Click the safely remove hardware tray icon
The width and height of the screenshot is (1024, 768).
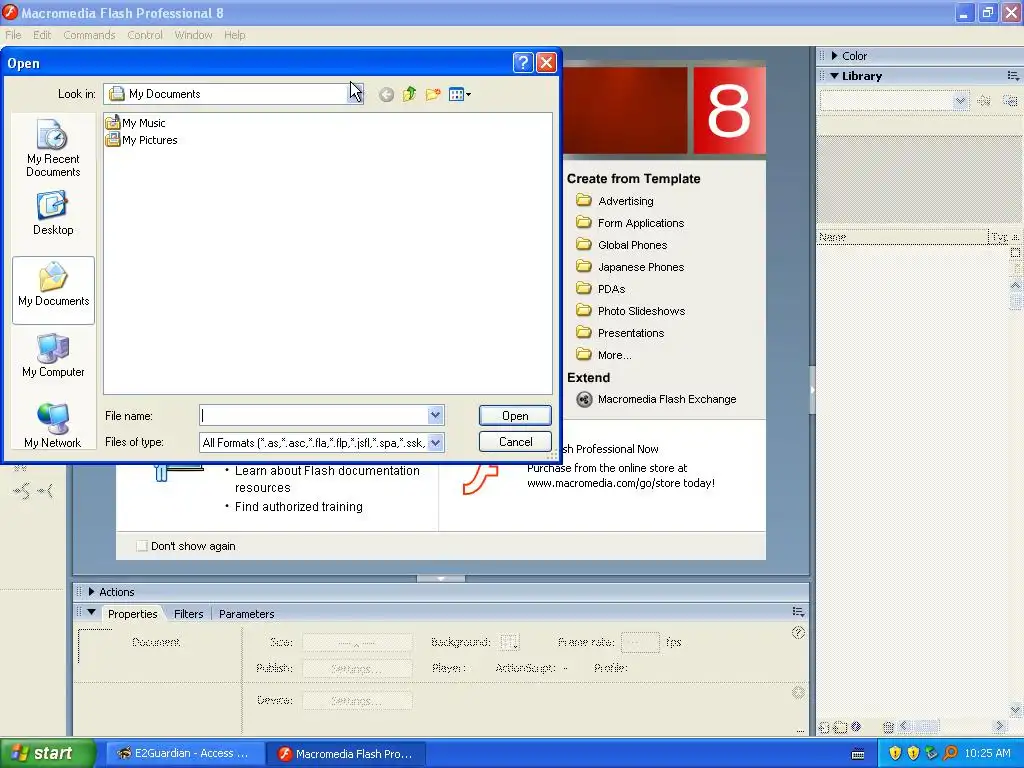pyautogui.click(x=931, y=754)
